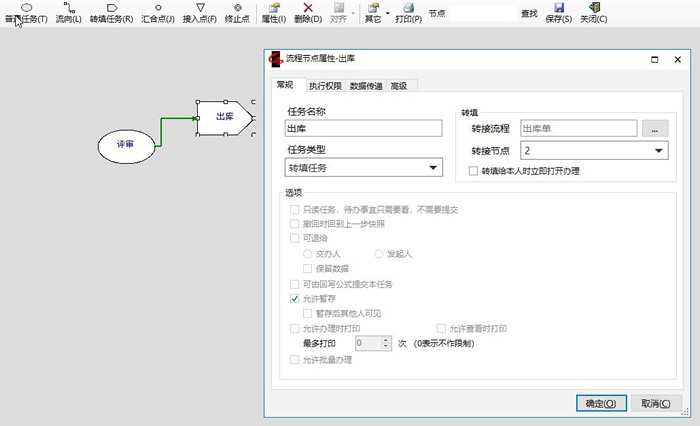The image size is (700, 426).
Task: Enable 转填给本人时立即打开办理 checkbox
Action: 474,171
